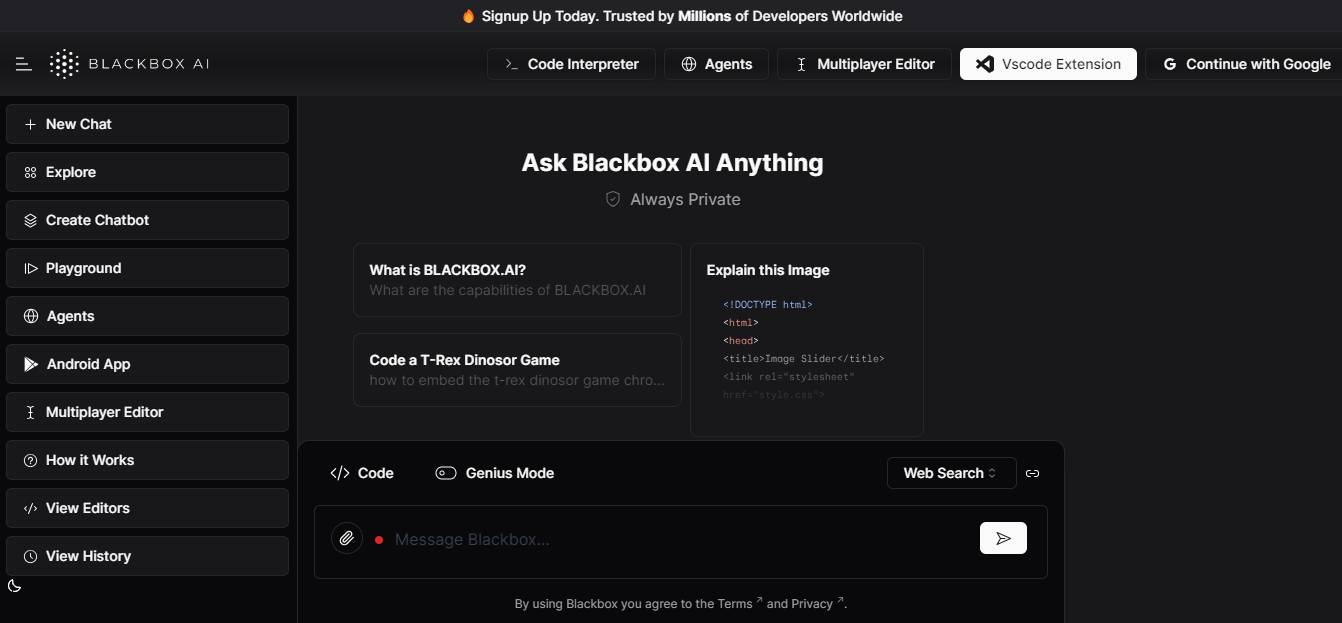The width and height of the screenshot is (1342, 623).
Task: Open the Multiplayer Editor tab
Action: (x=864, y=63)
